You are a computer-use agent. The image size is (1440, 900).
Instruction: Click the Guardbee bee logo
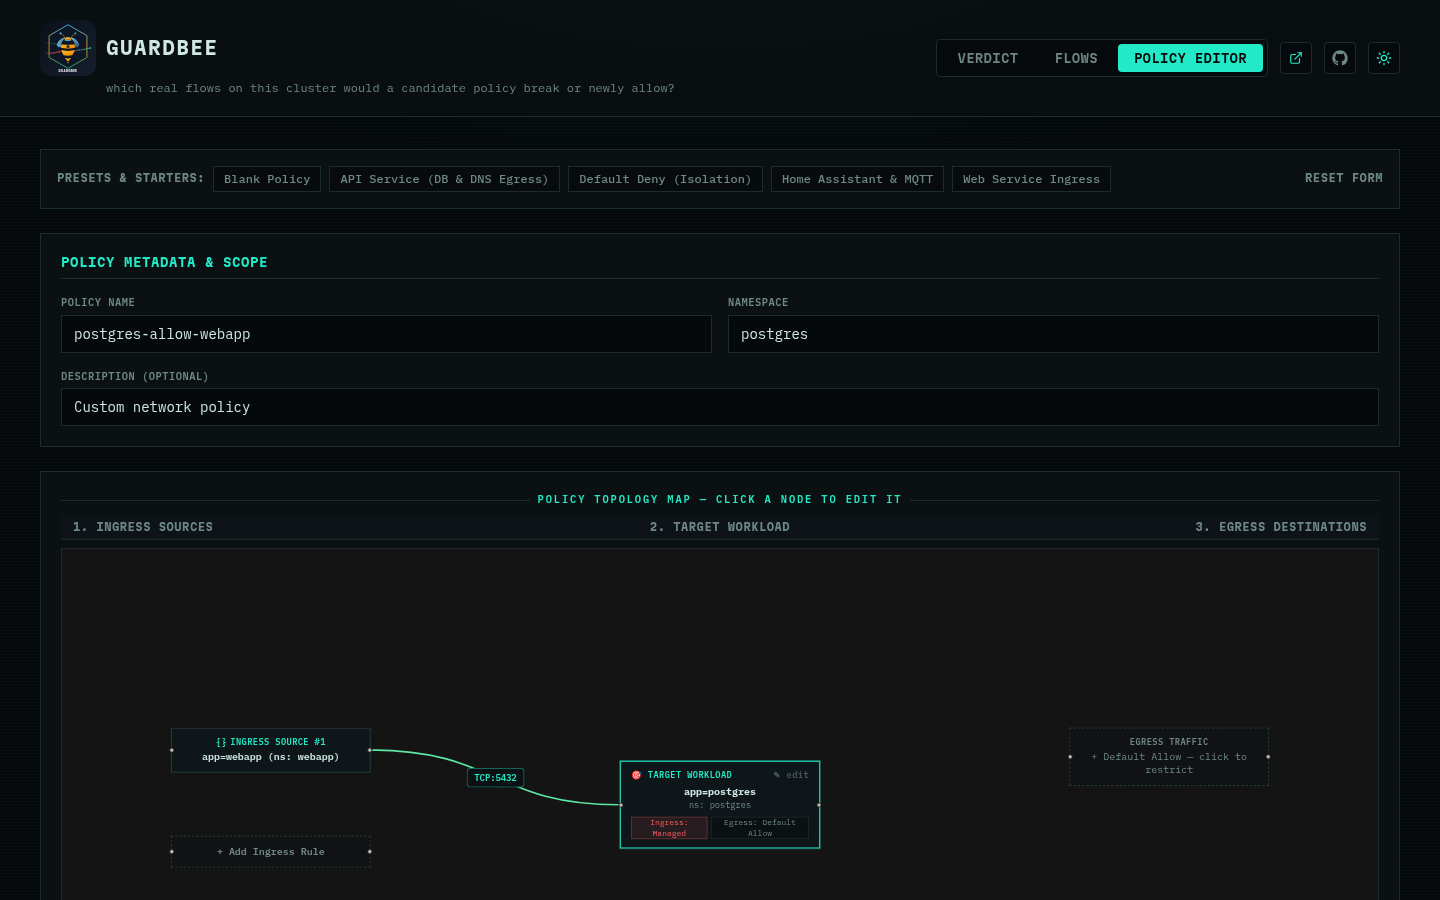point(68,48)
